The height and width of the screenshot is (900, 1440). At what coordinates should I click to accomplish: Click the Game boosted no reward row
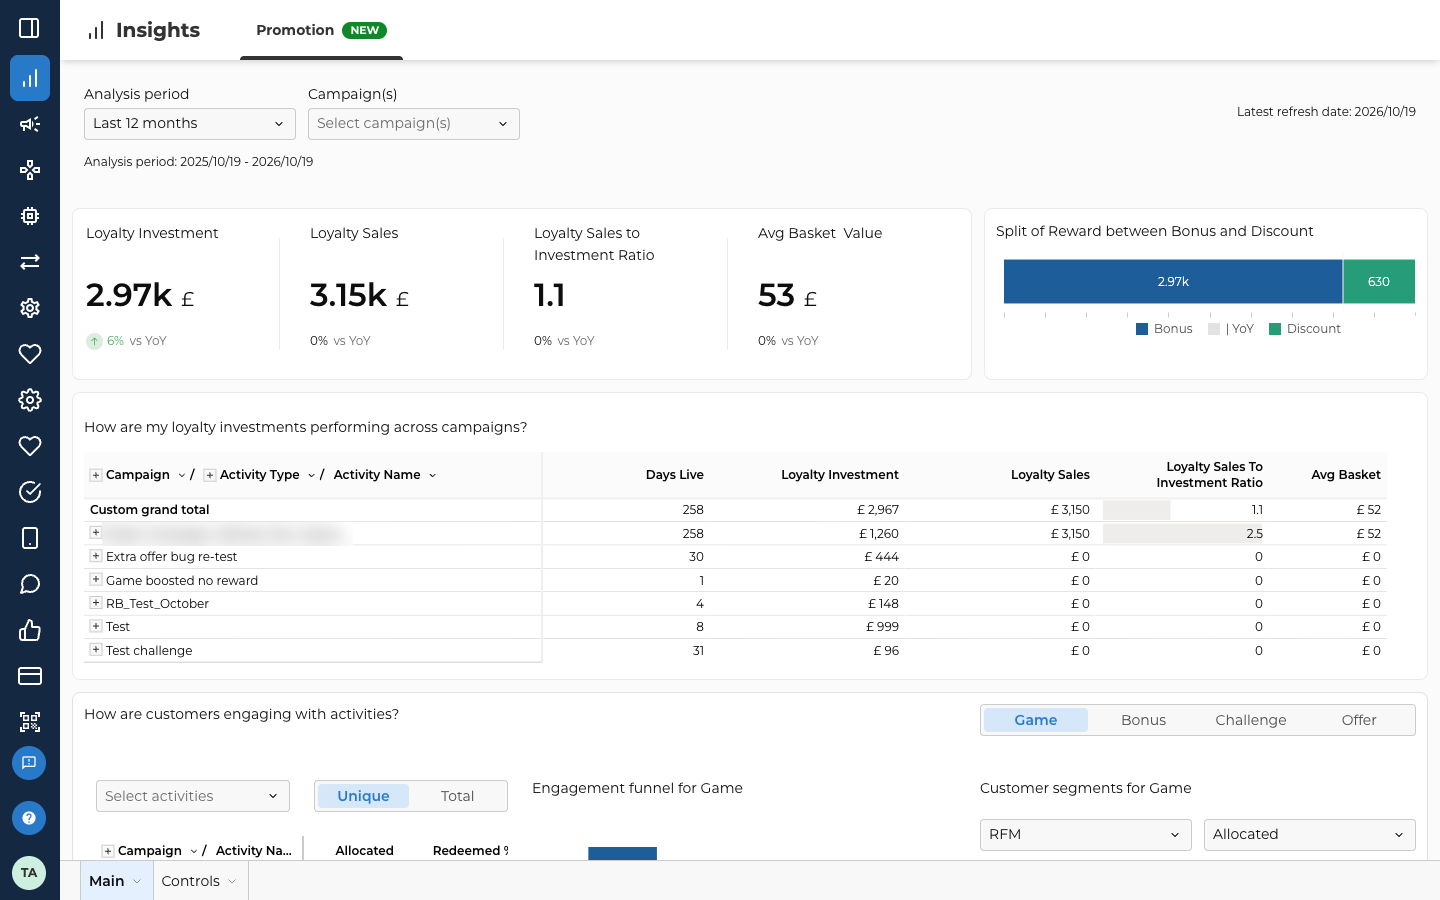(x=735, y=580)
